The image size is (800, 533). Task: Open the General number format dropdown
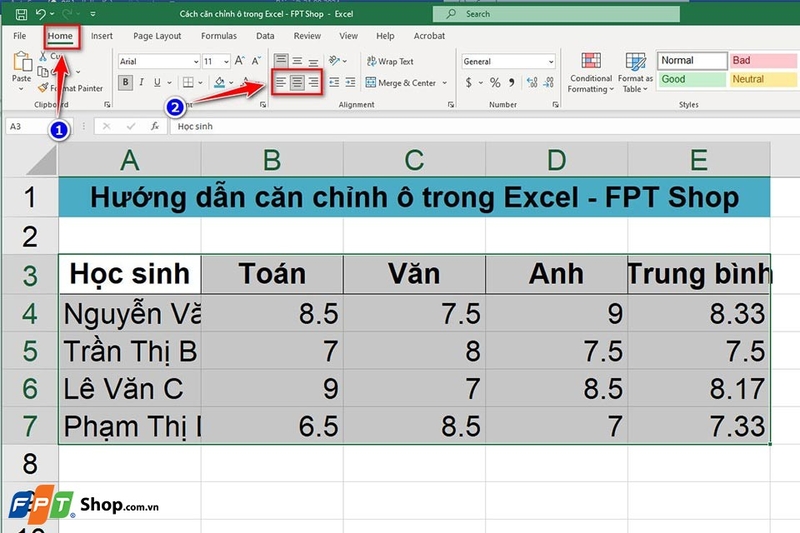(x=551, y=62)
